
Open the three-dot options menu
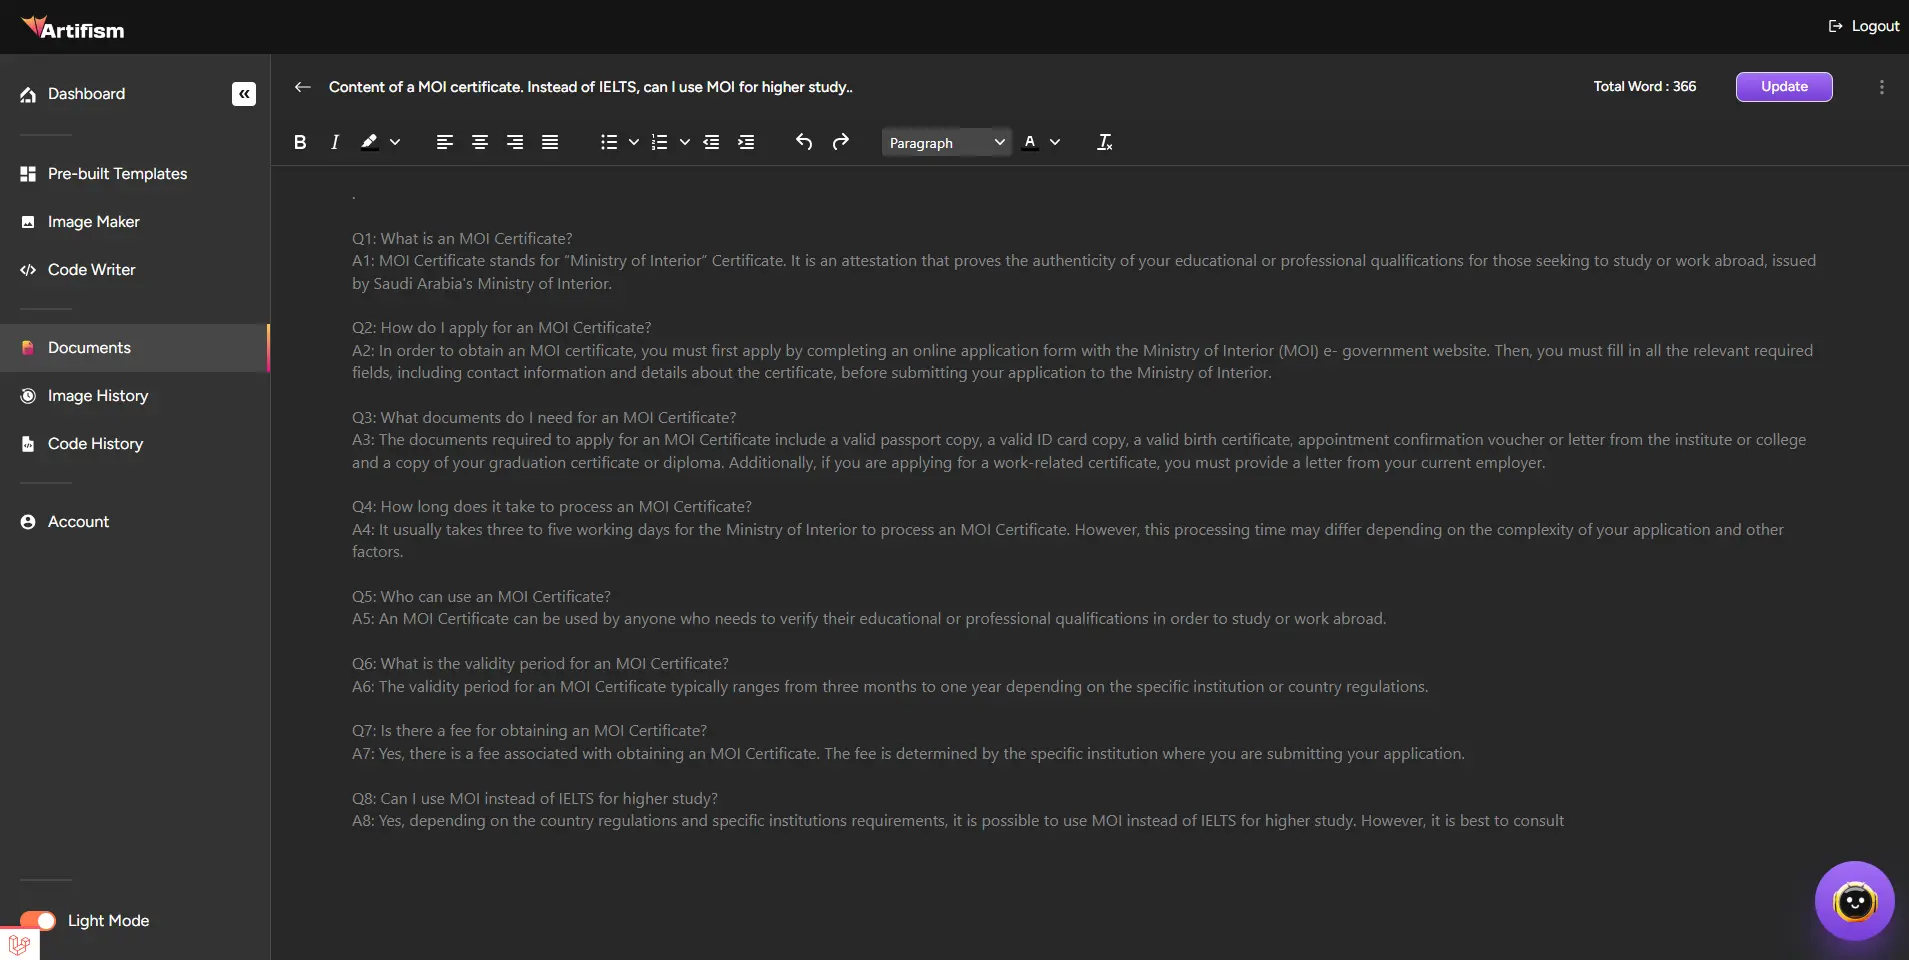[x=1882, y=87]
